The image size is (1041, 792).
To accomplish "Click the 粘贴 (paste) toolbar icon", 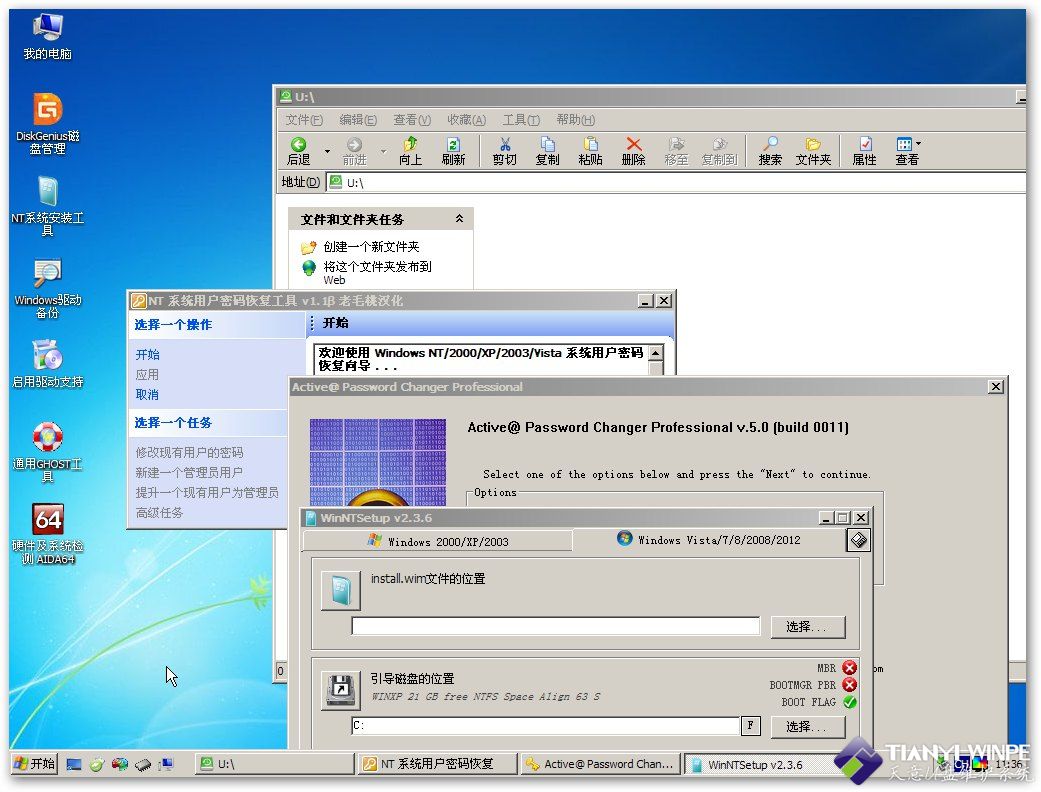I will coord(590,151).
